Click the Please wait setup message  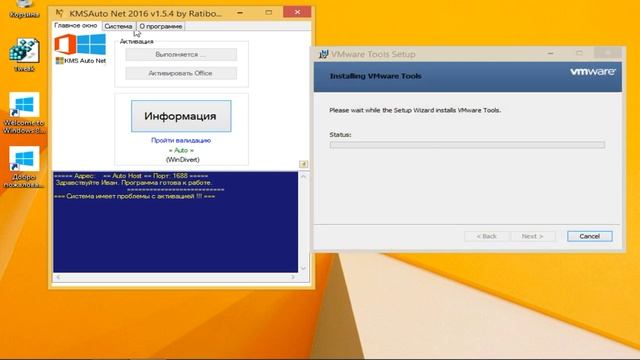point(415,110)
